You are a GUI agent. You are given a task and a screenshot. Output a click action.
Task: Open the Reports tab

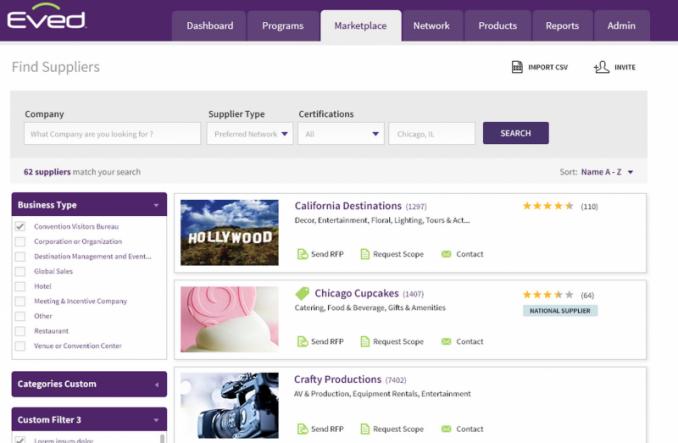click(562, 26)
